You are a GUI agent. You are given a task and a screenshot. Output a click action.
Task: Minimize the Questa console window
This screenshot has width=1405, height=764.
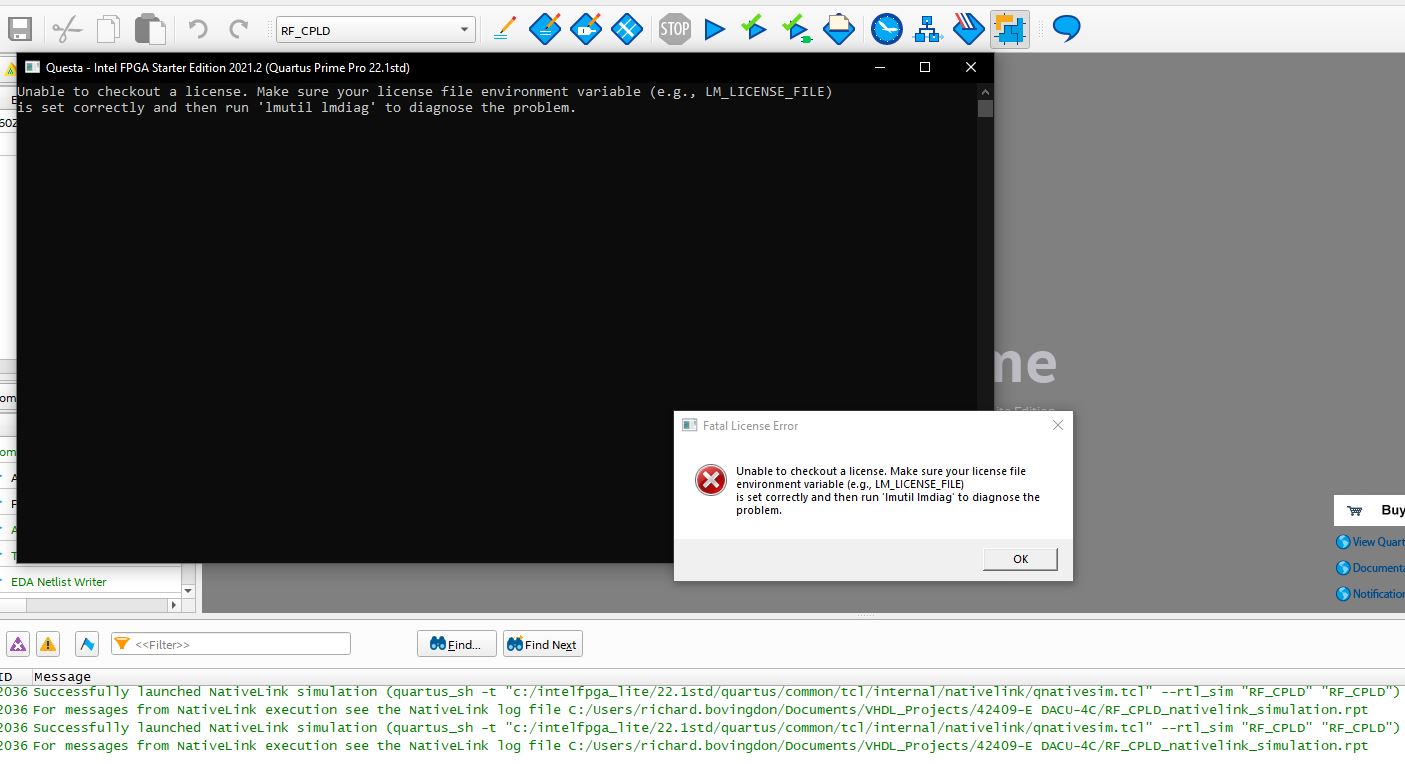(x=879, y=67)
